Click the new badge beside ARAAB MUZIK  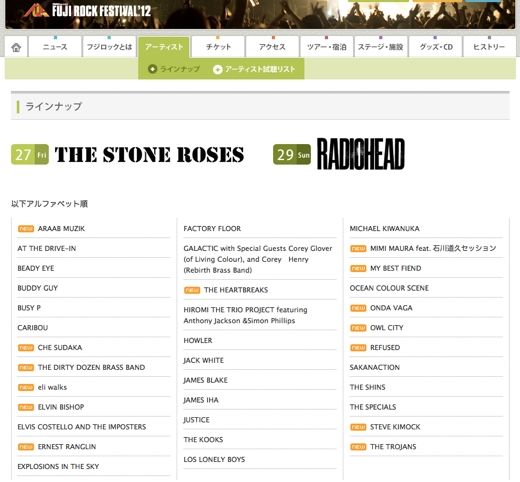[26, 229]
